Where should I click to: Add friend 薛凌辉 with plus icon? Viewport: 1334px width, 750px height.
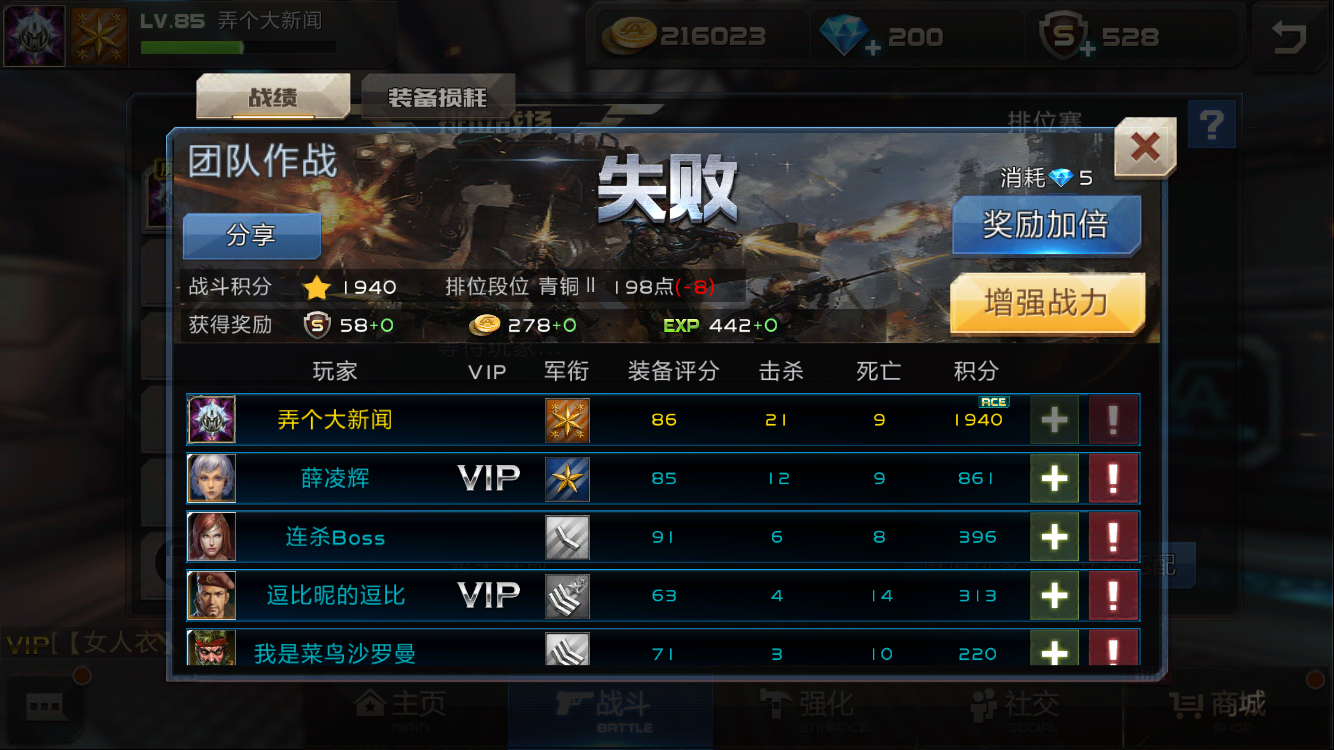pyautogui.click(x=1054, y=478)
